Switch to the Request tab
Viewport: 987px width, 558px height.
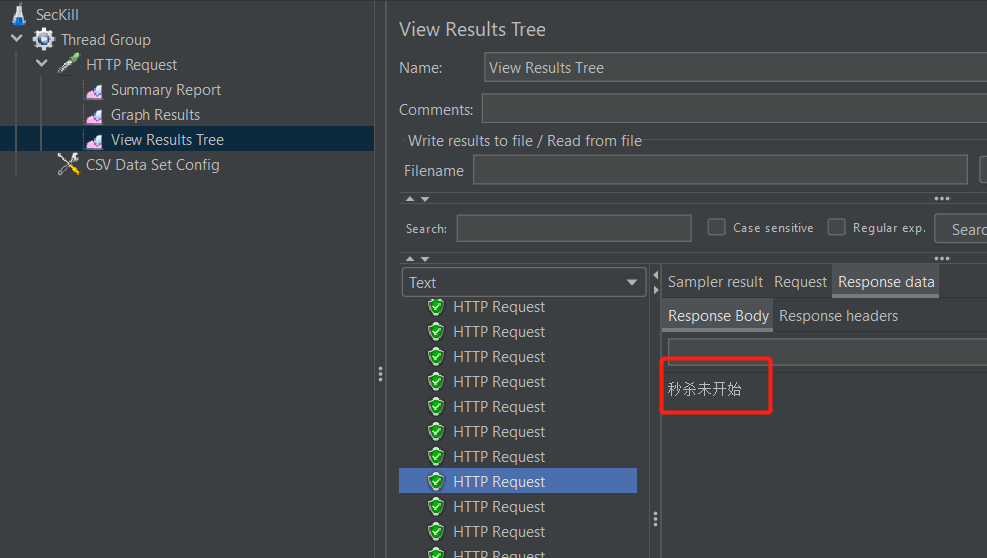pyautogui.click(x=800, y=282)
